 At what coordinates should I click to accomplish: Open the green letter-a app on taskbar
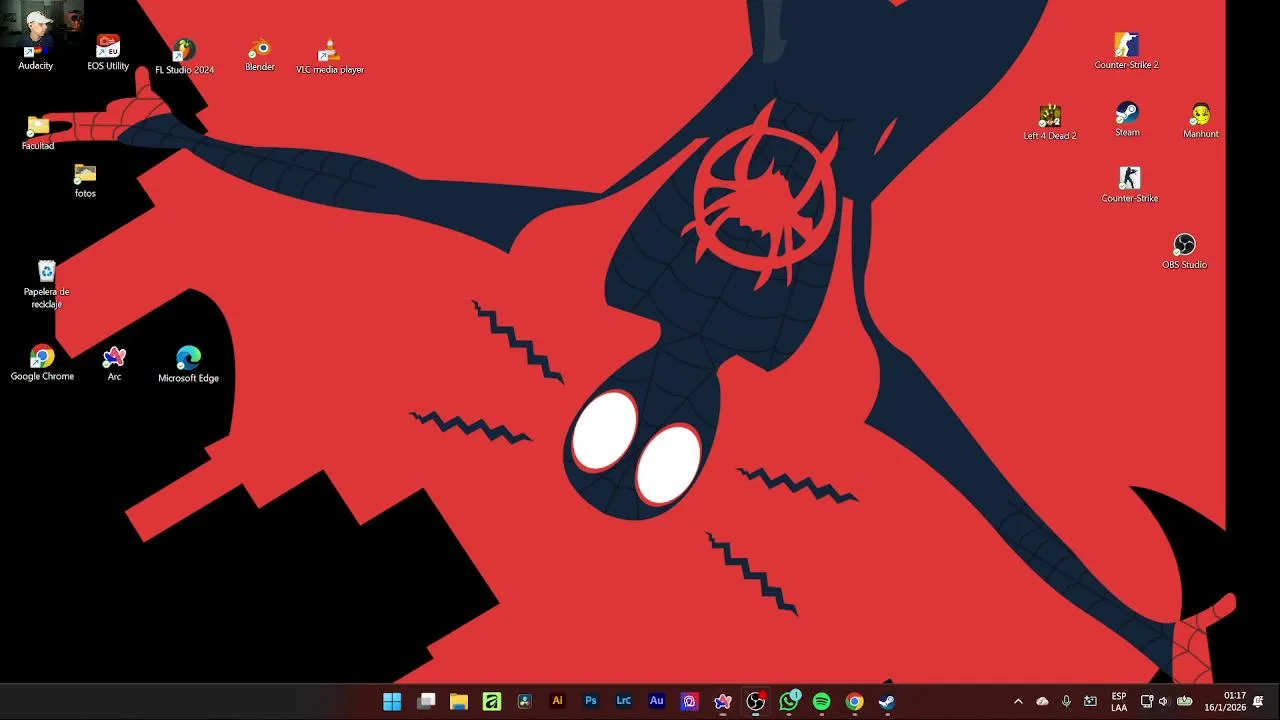pyautogui.click(x=492, y=702)
